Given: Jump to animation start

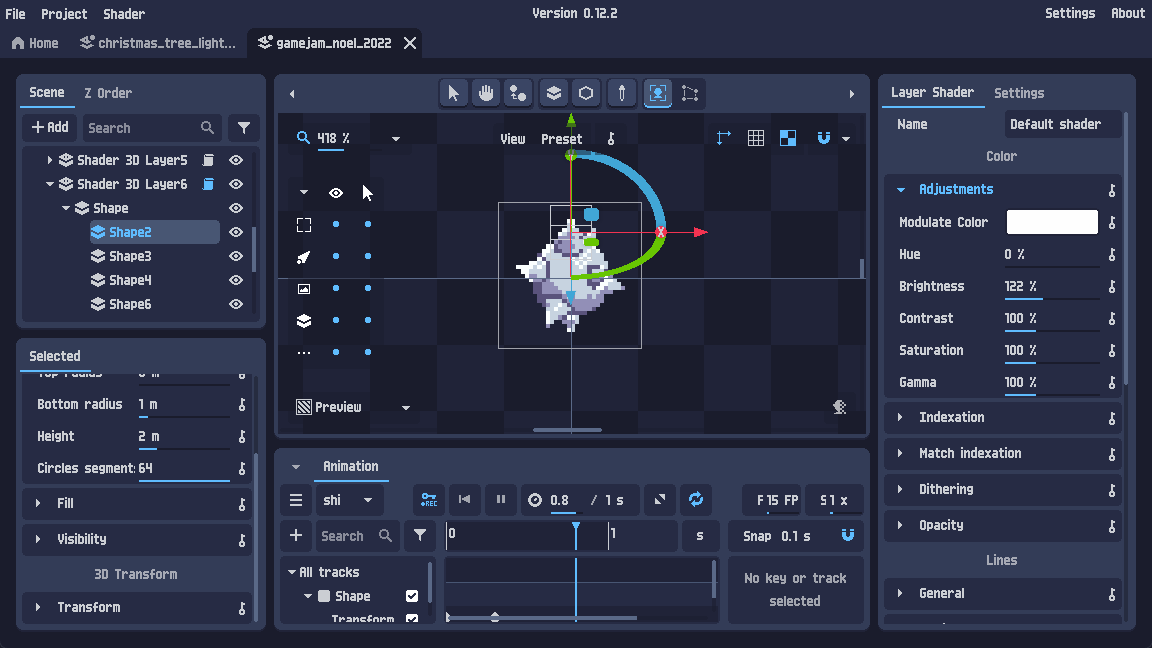Looking at the screenshot, I should click(464, 500).
